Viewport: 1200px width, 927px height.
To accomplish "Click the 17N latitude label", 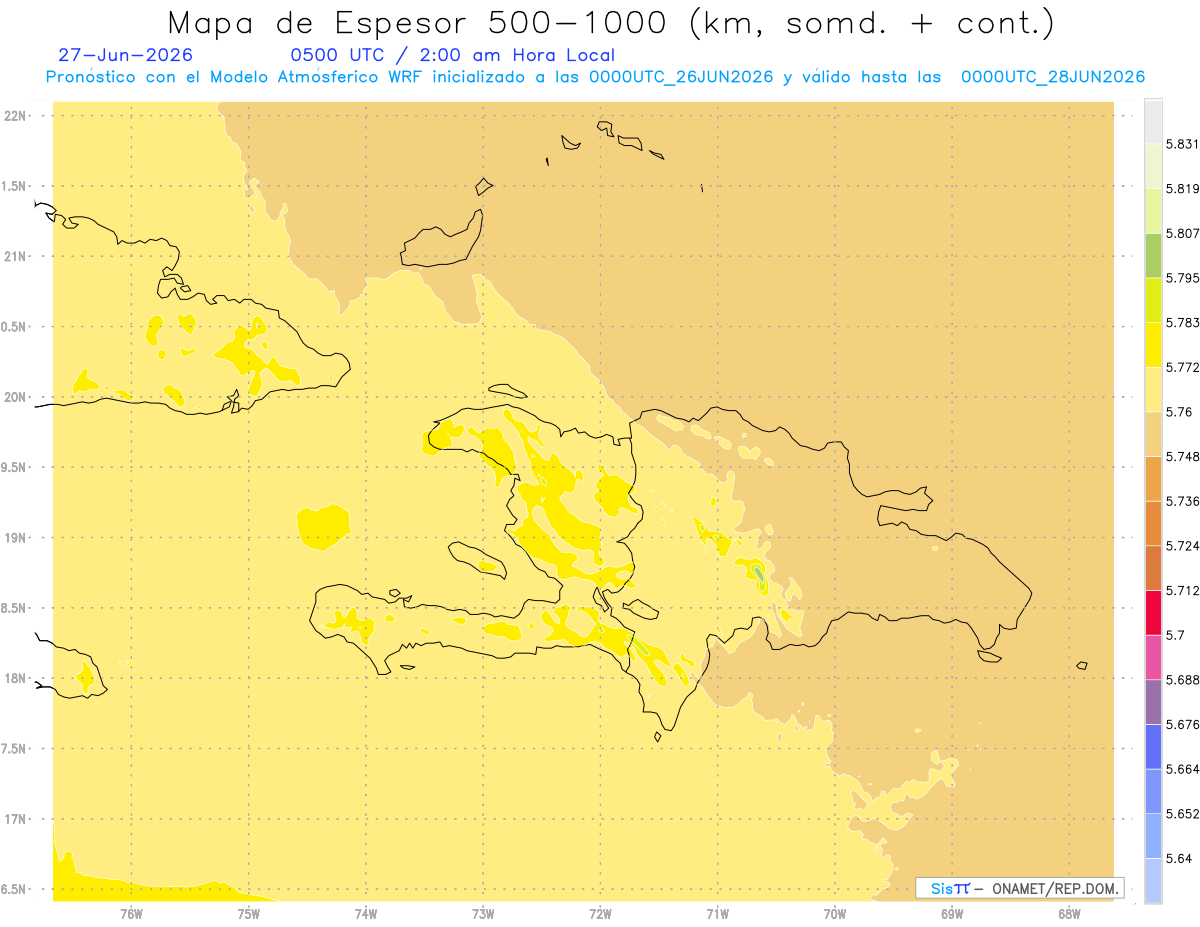I will coord(15,820).
